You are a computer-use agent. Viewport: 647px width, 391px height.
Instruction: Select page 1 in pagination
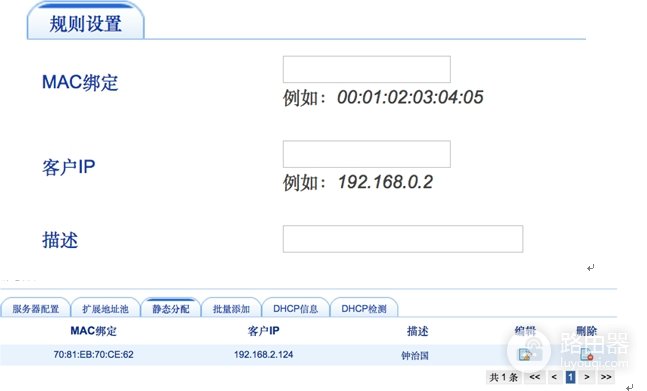570,377
